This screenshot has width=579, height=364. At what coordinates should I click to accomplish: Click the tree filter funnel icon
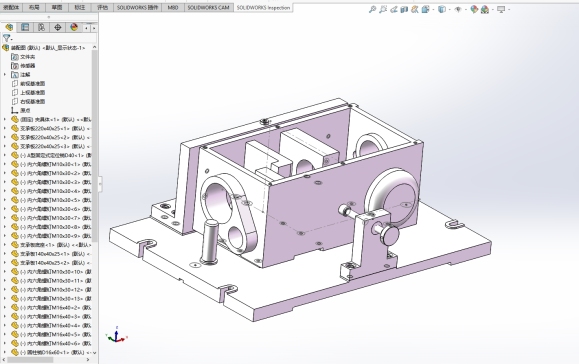pos(7,38)
